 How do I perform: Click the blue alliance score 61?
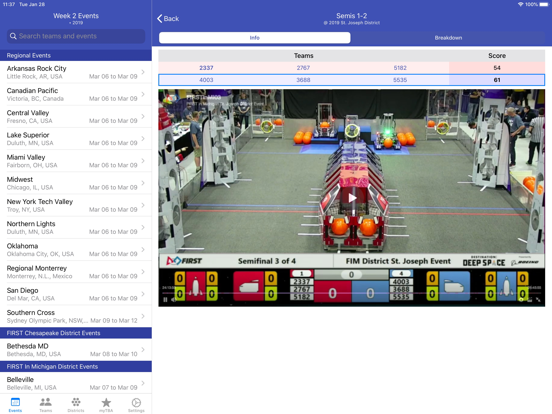click(x=497, y=80)
